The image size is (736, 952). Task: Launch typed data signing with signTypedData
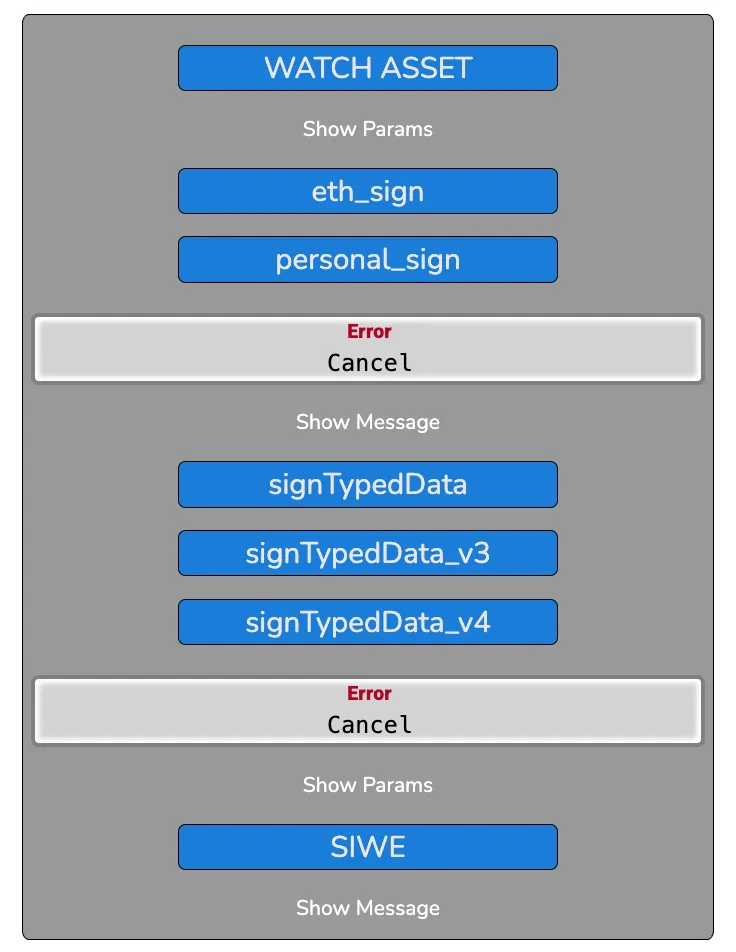(x=367, y=484)
